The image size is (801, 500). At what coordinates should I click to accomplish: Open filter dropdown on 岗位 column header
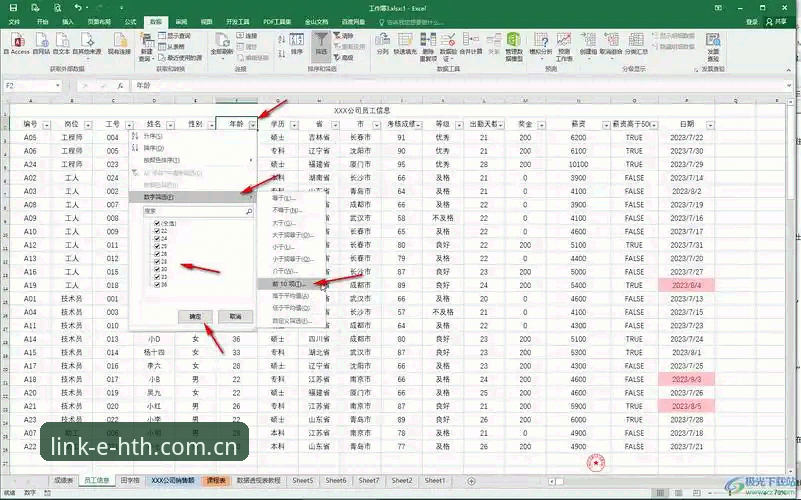(88, 125)
